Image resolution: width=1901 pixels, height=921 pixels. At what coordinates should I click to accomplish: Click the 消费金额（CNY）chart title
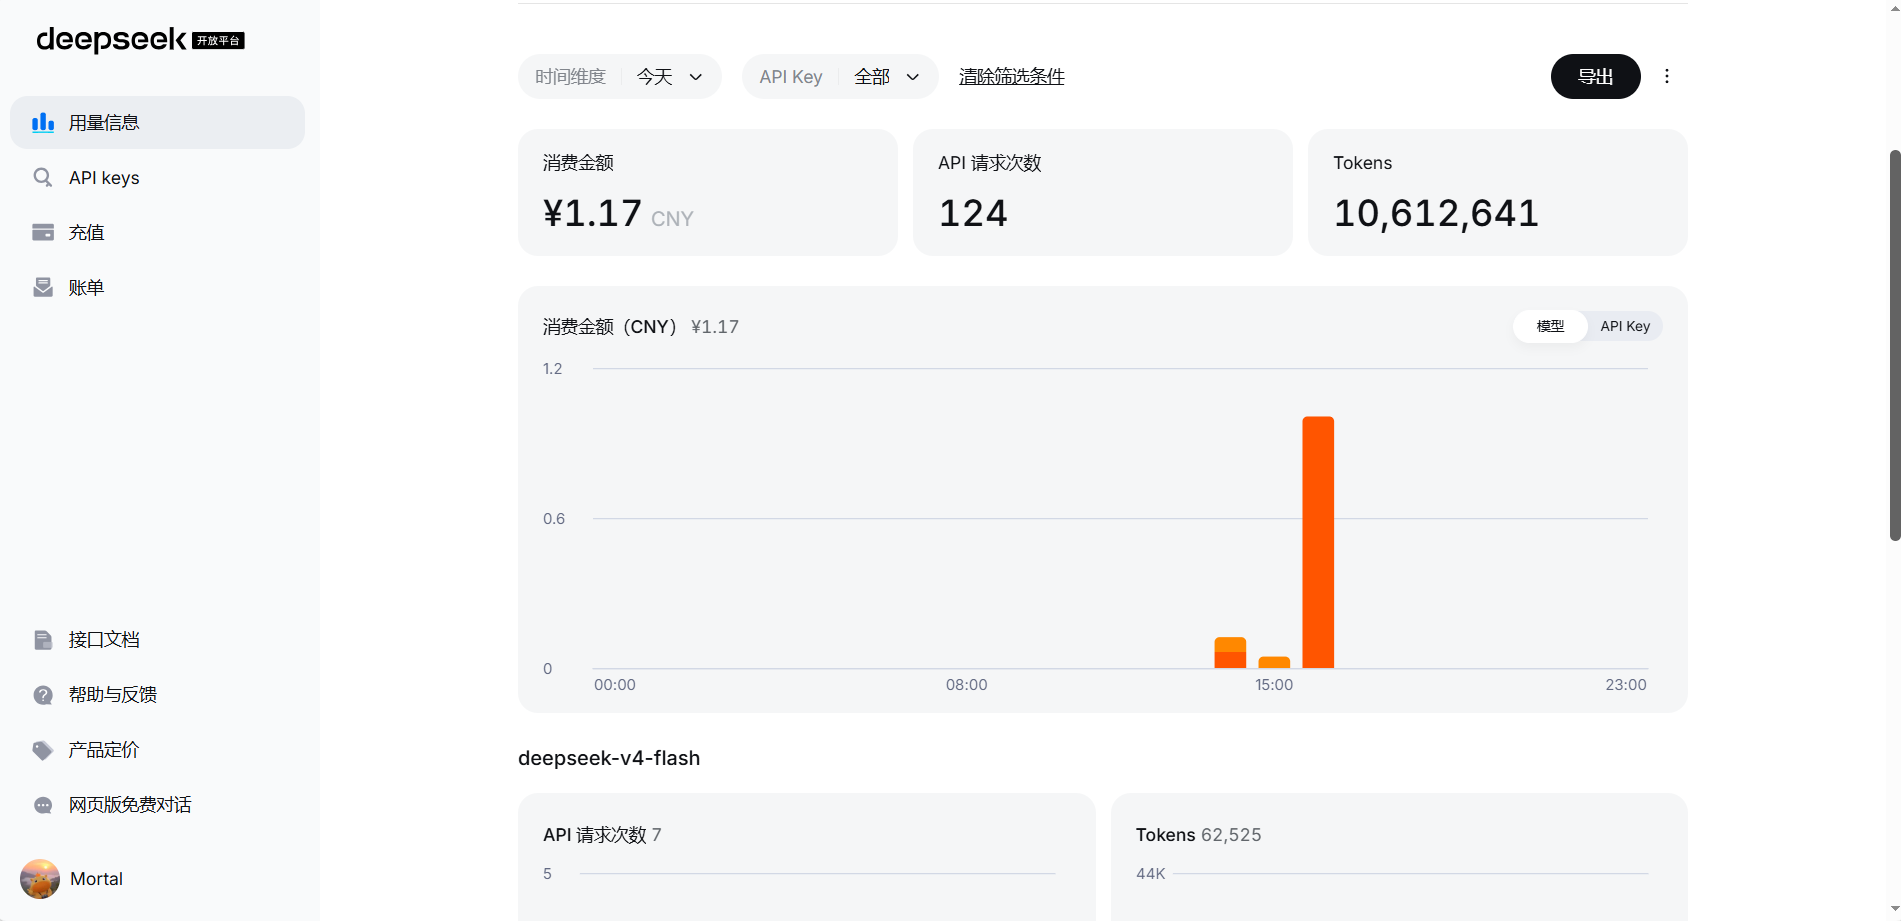tap(610, 327)
